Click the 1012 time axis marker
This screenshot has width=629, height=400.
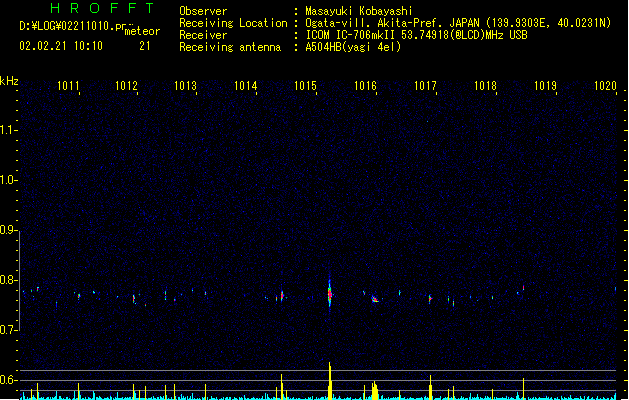coord(126,86)
